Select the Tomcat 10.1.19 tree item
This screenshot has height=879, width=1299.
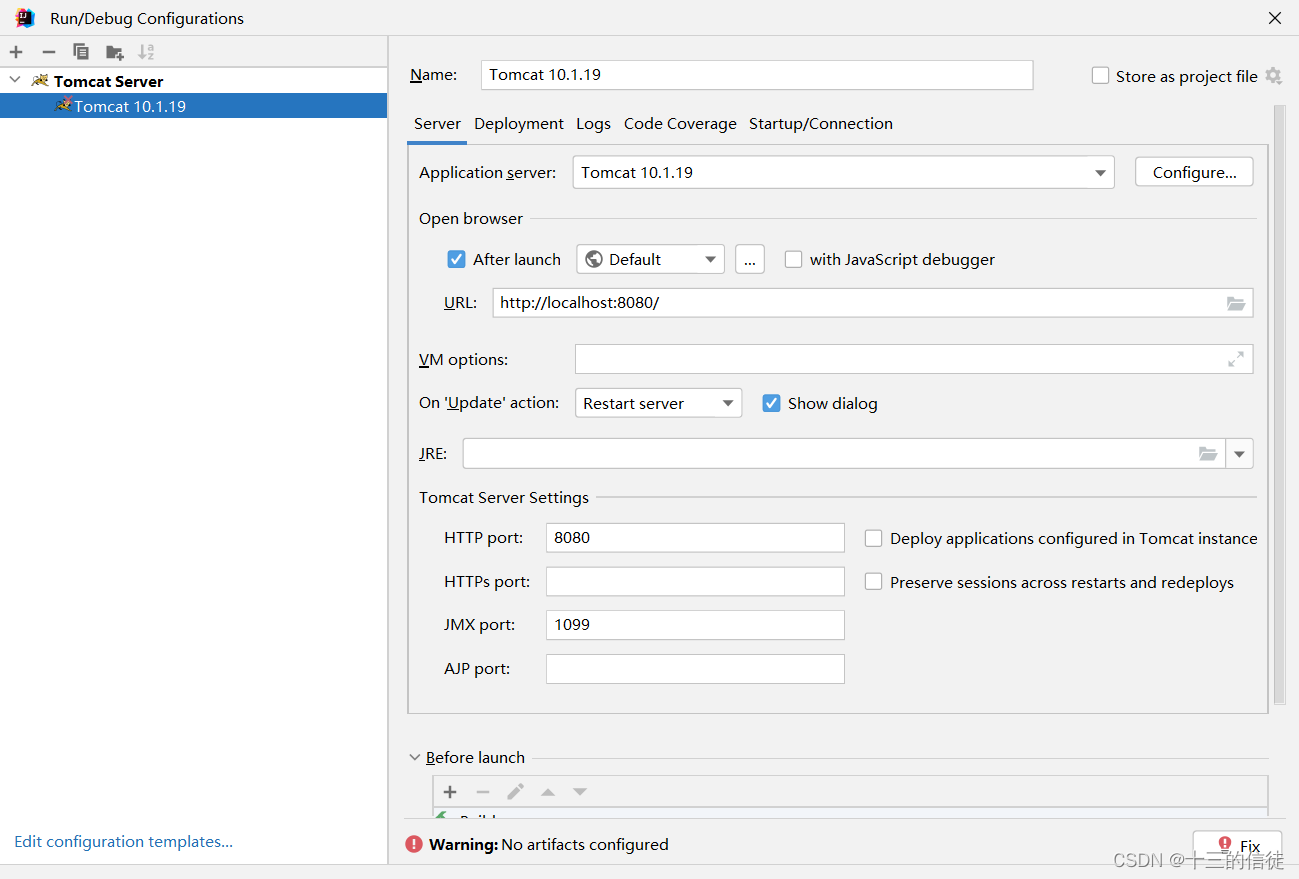pos(193,106)
